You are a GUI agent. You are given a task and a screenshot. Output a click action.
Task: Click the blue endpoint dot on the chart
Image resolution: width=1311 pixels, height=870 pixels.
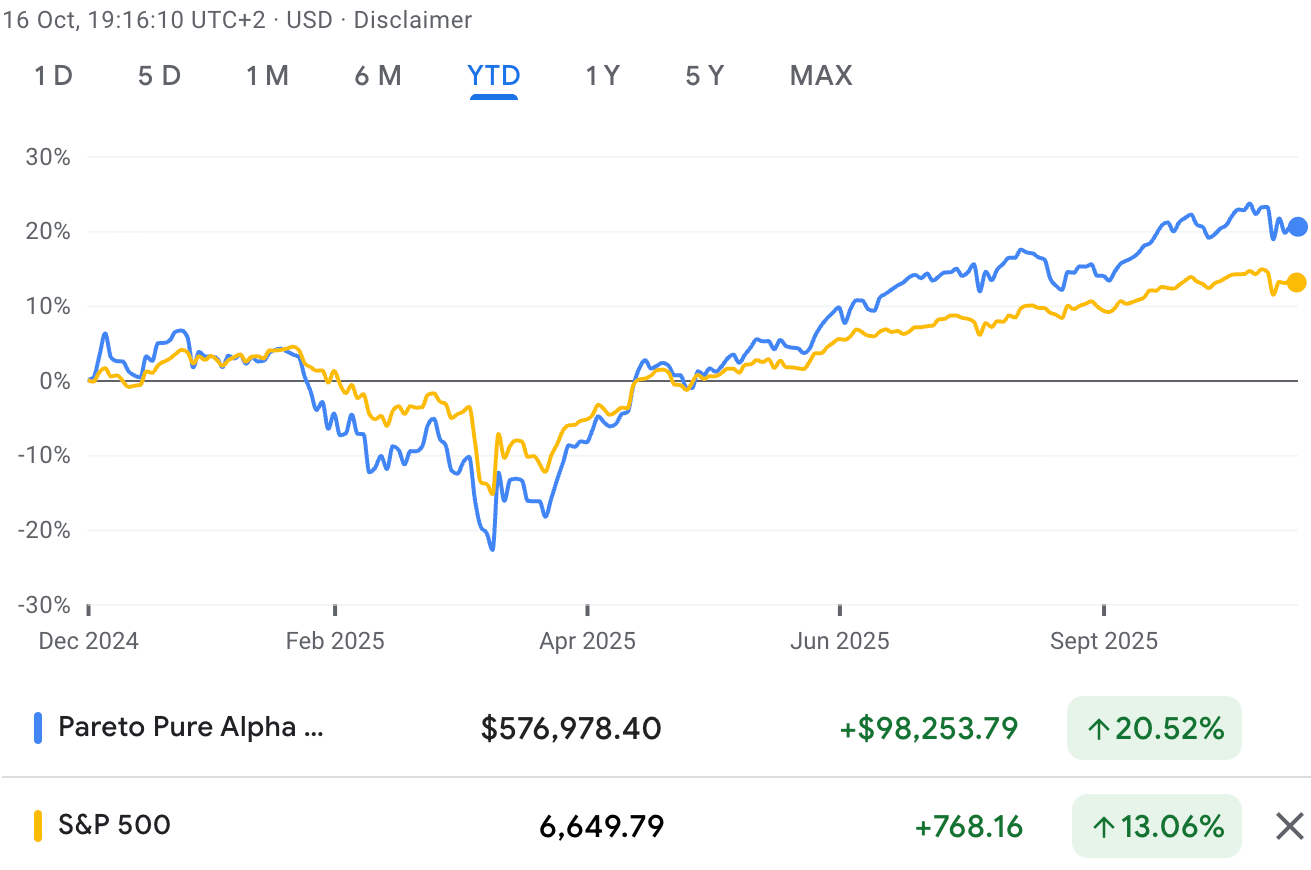pyautogui.click(x=1297, y=228)
